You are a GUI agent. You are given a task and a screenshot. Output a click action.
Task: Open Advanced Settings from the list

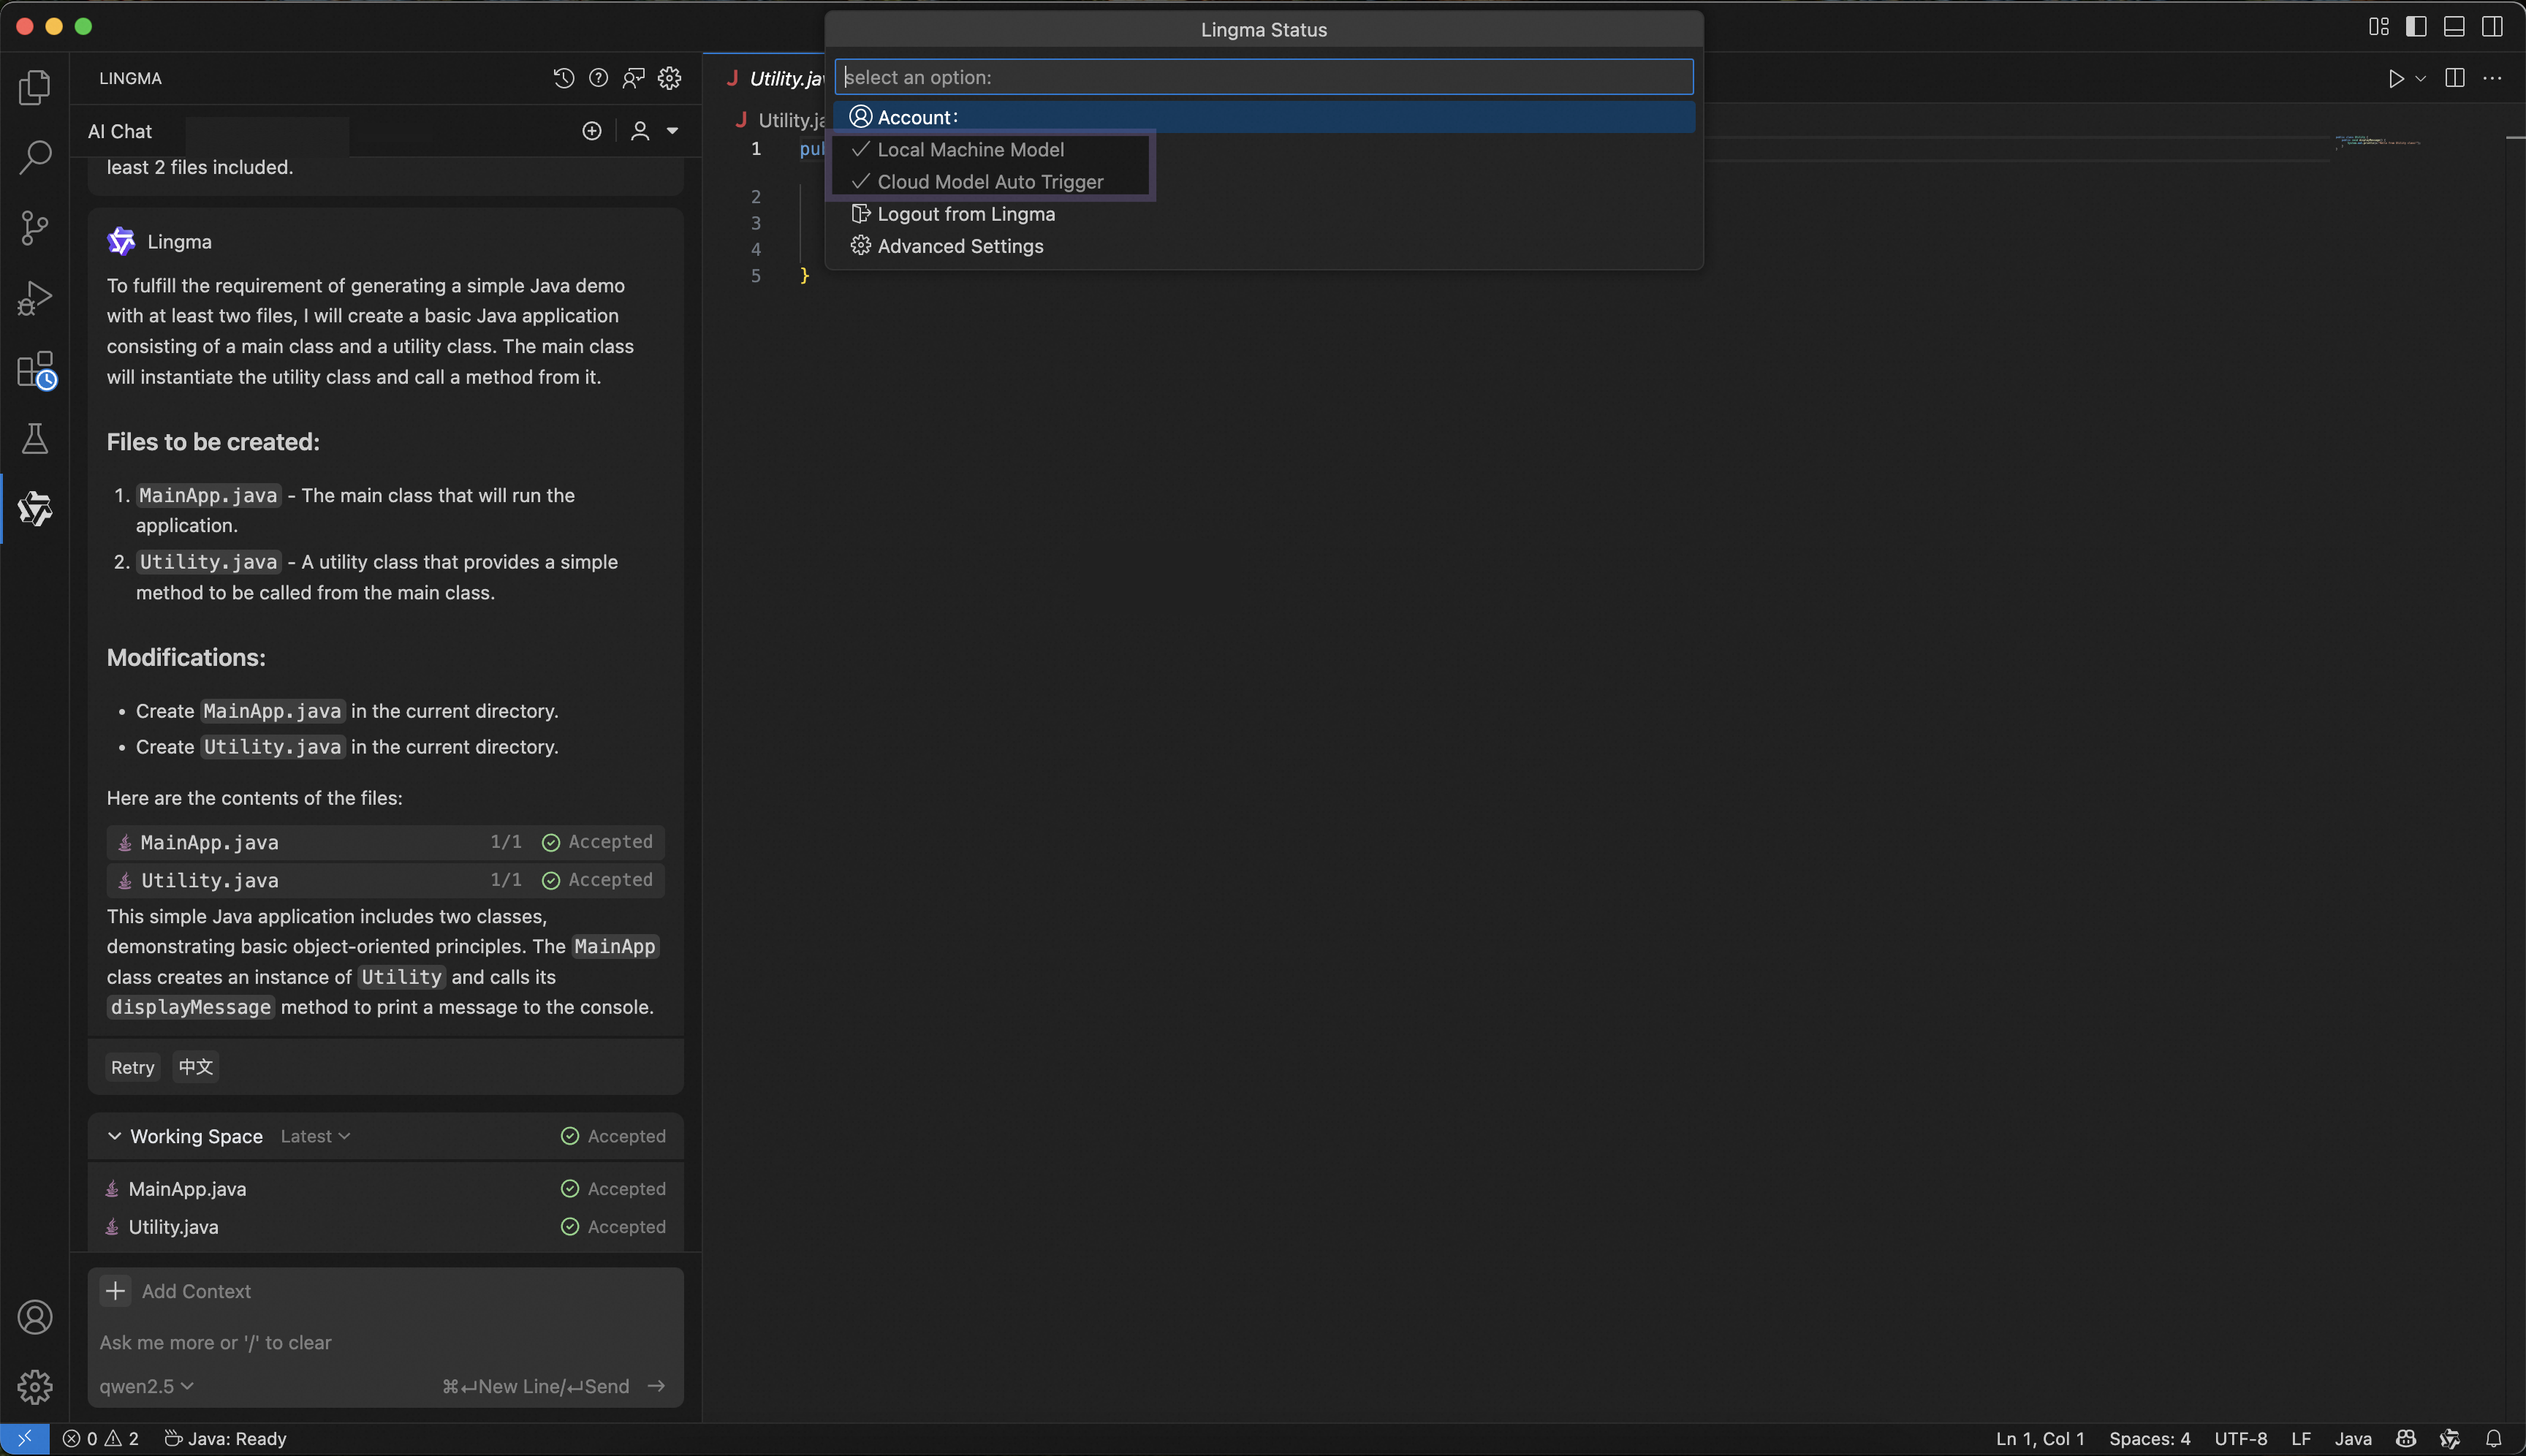point(1265,246)
